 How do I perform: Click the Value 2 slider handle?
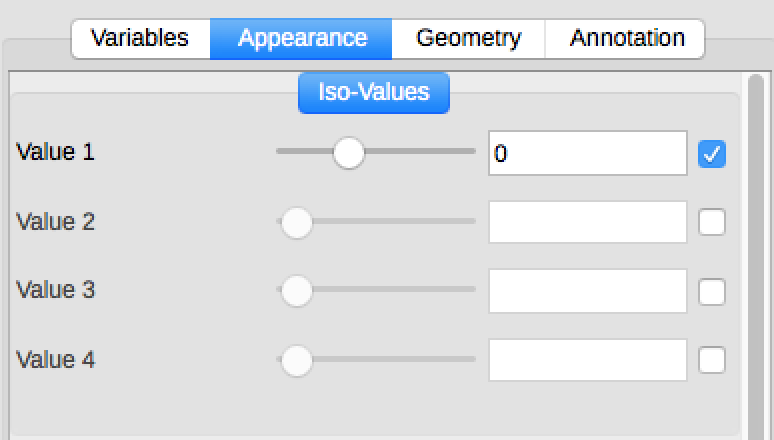(296, 222)
